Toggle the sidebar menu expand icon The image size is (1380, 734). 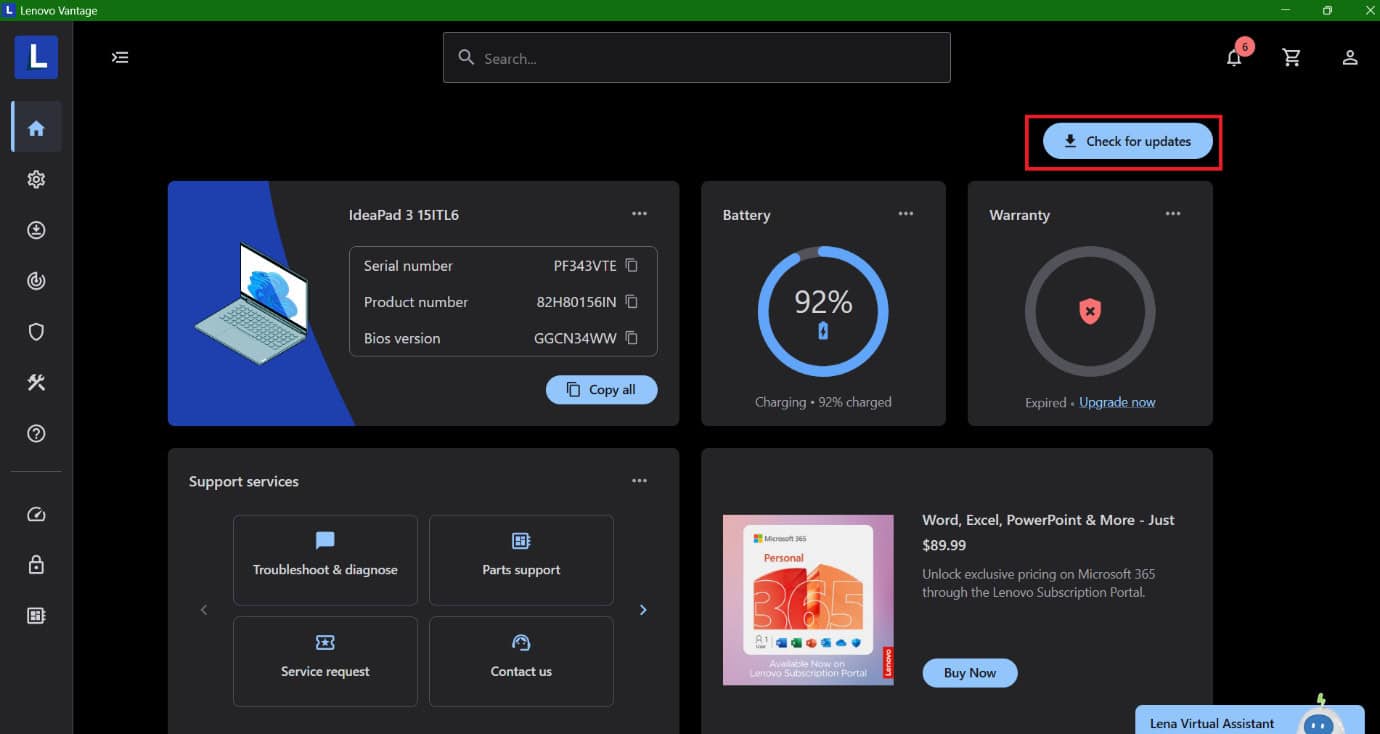click(120, 58)
